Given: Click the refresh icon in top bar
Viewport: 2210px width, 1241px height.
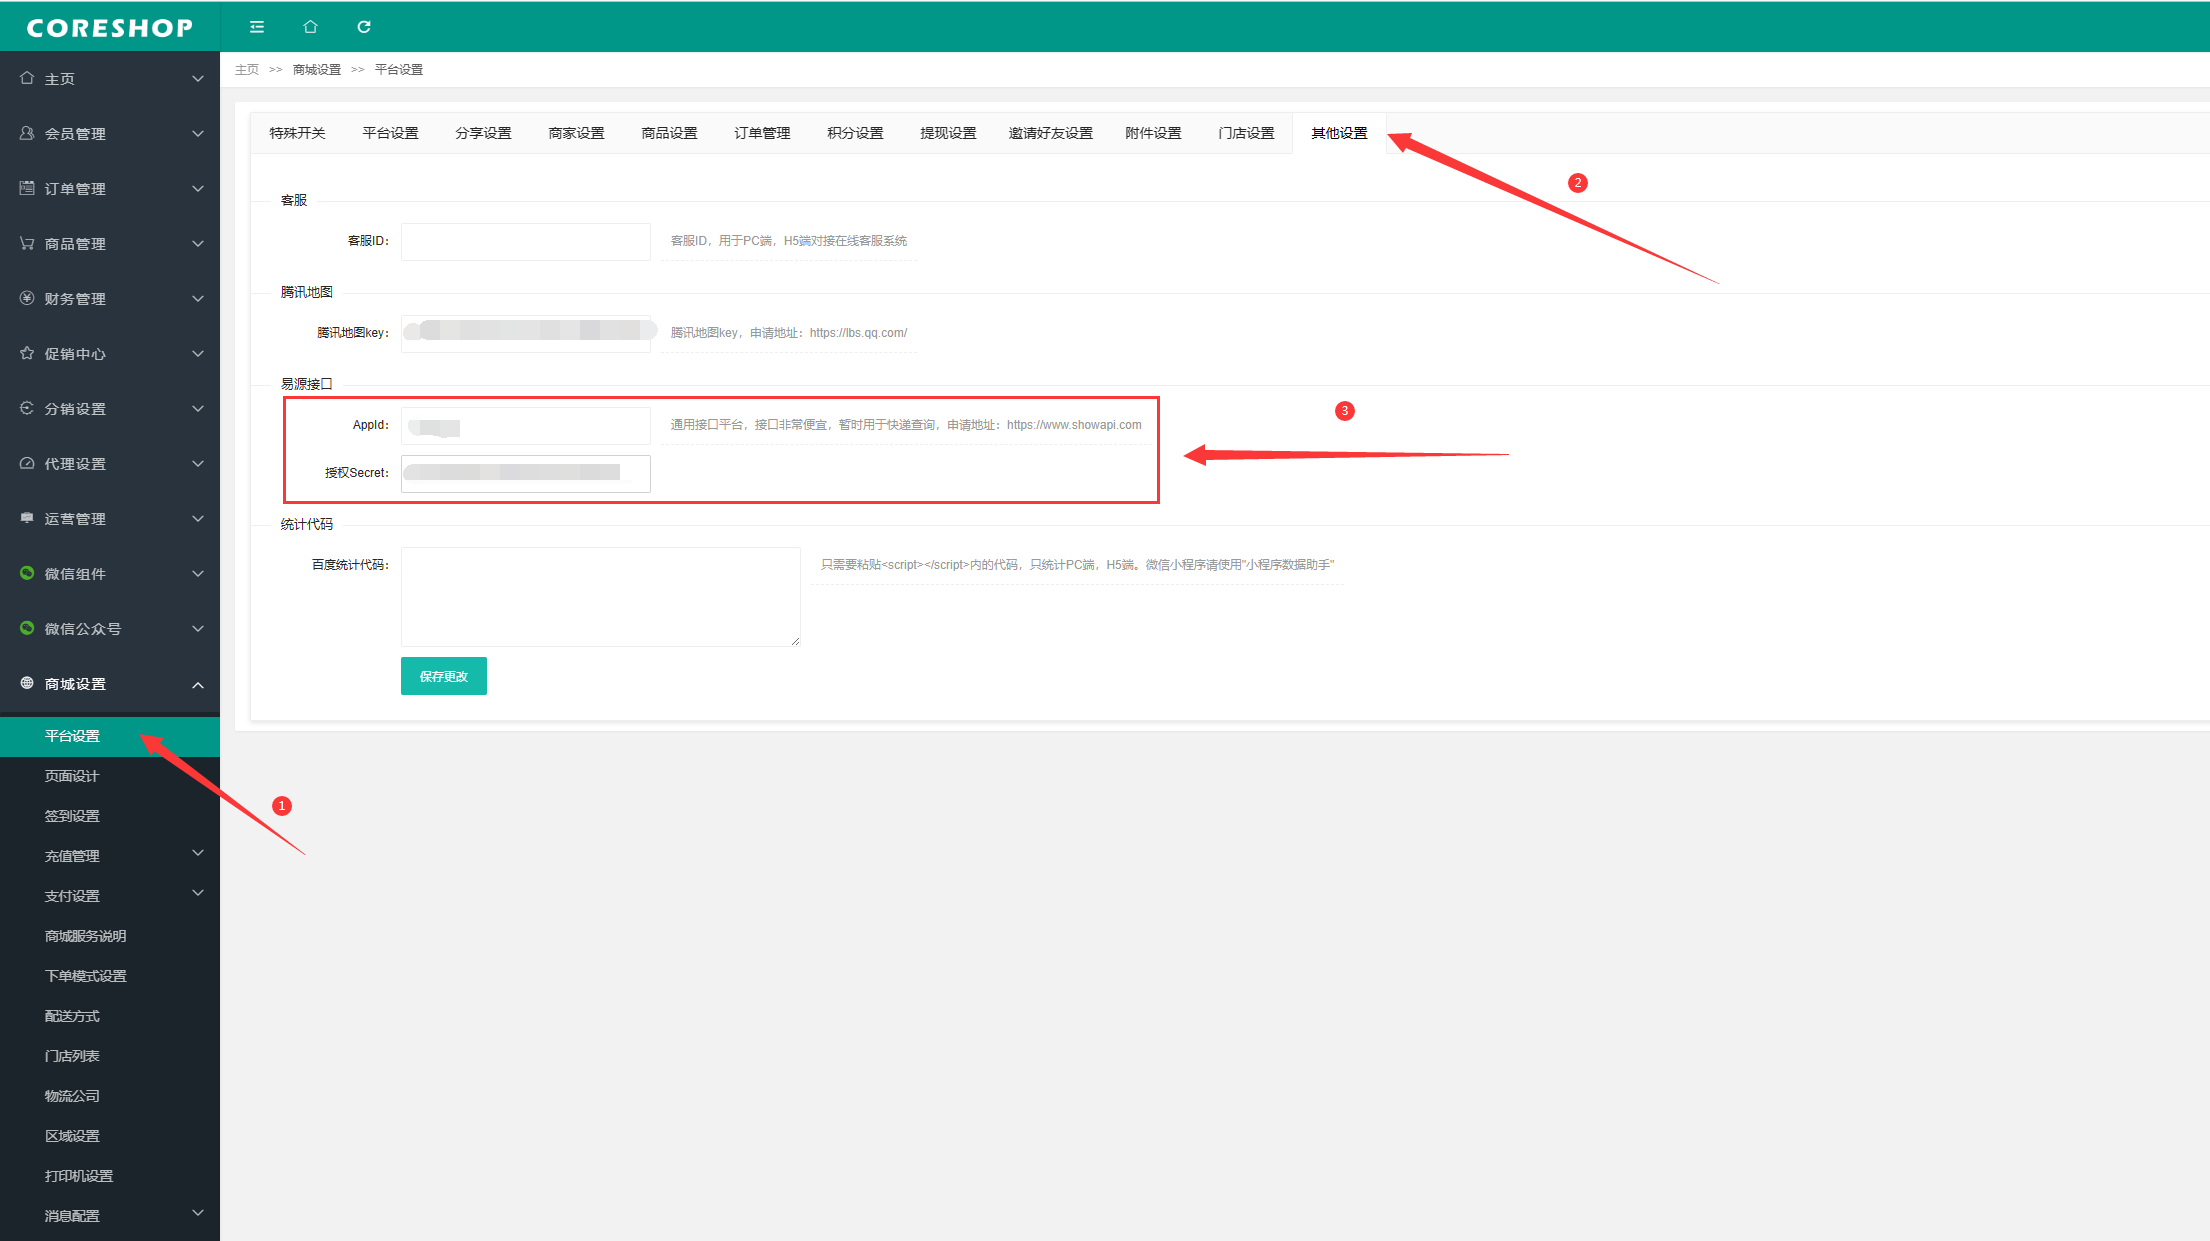Looking at the screenshot, I should click(364, 27).
